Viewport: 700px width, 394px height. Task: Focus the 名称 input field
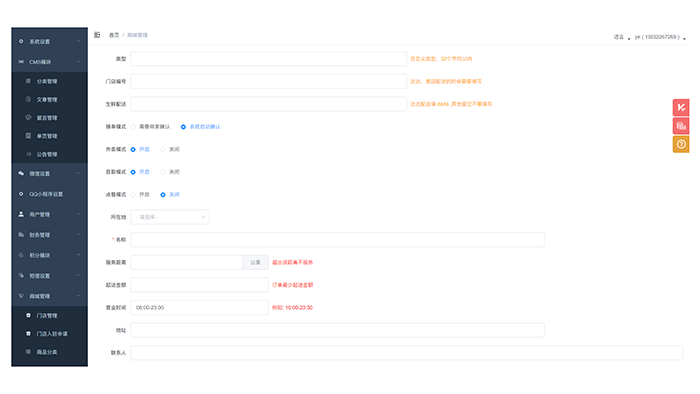pyautogui.click(x=338, y=240)
